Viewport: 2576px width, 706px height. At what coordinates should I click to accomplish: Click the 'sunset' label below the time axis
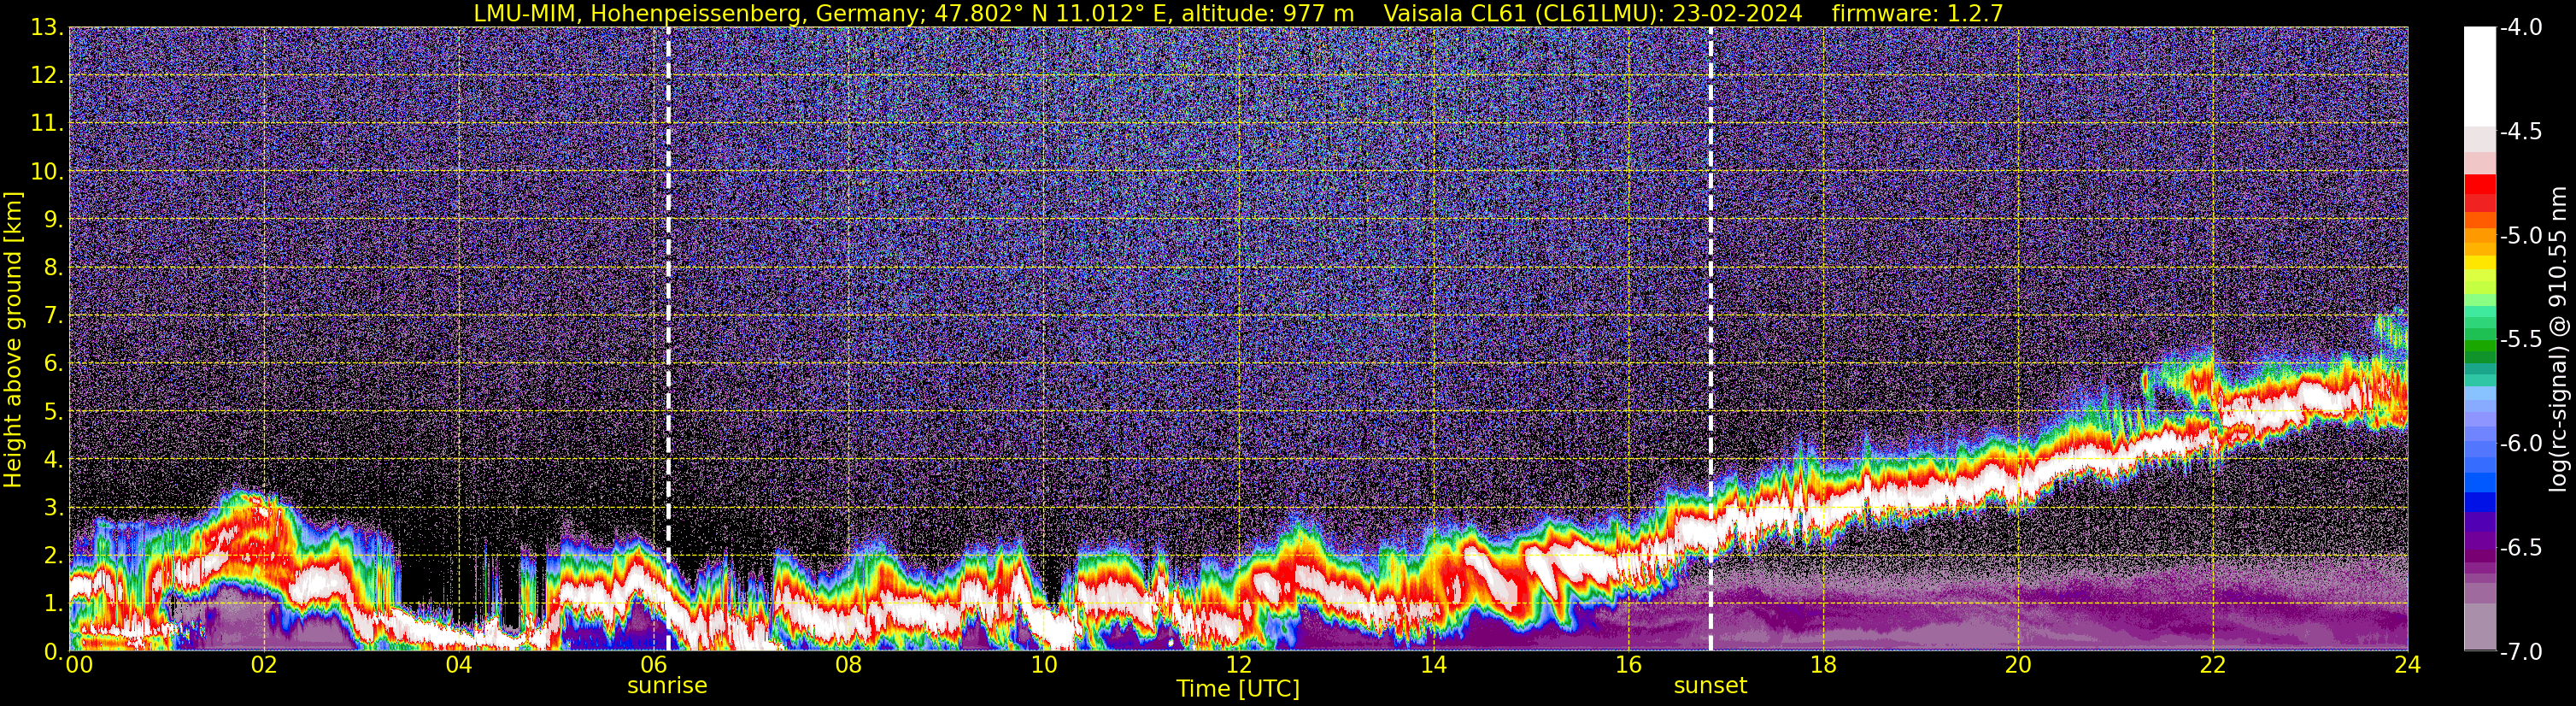[1710, 686]
